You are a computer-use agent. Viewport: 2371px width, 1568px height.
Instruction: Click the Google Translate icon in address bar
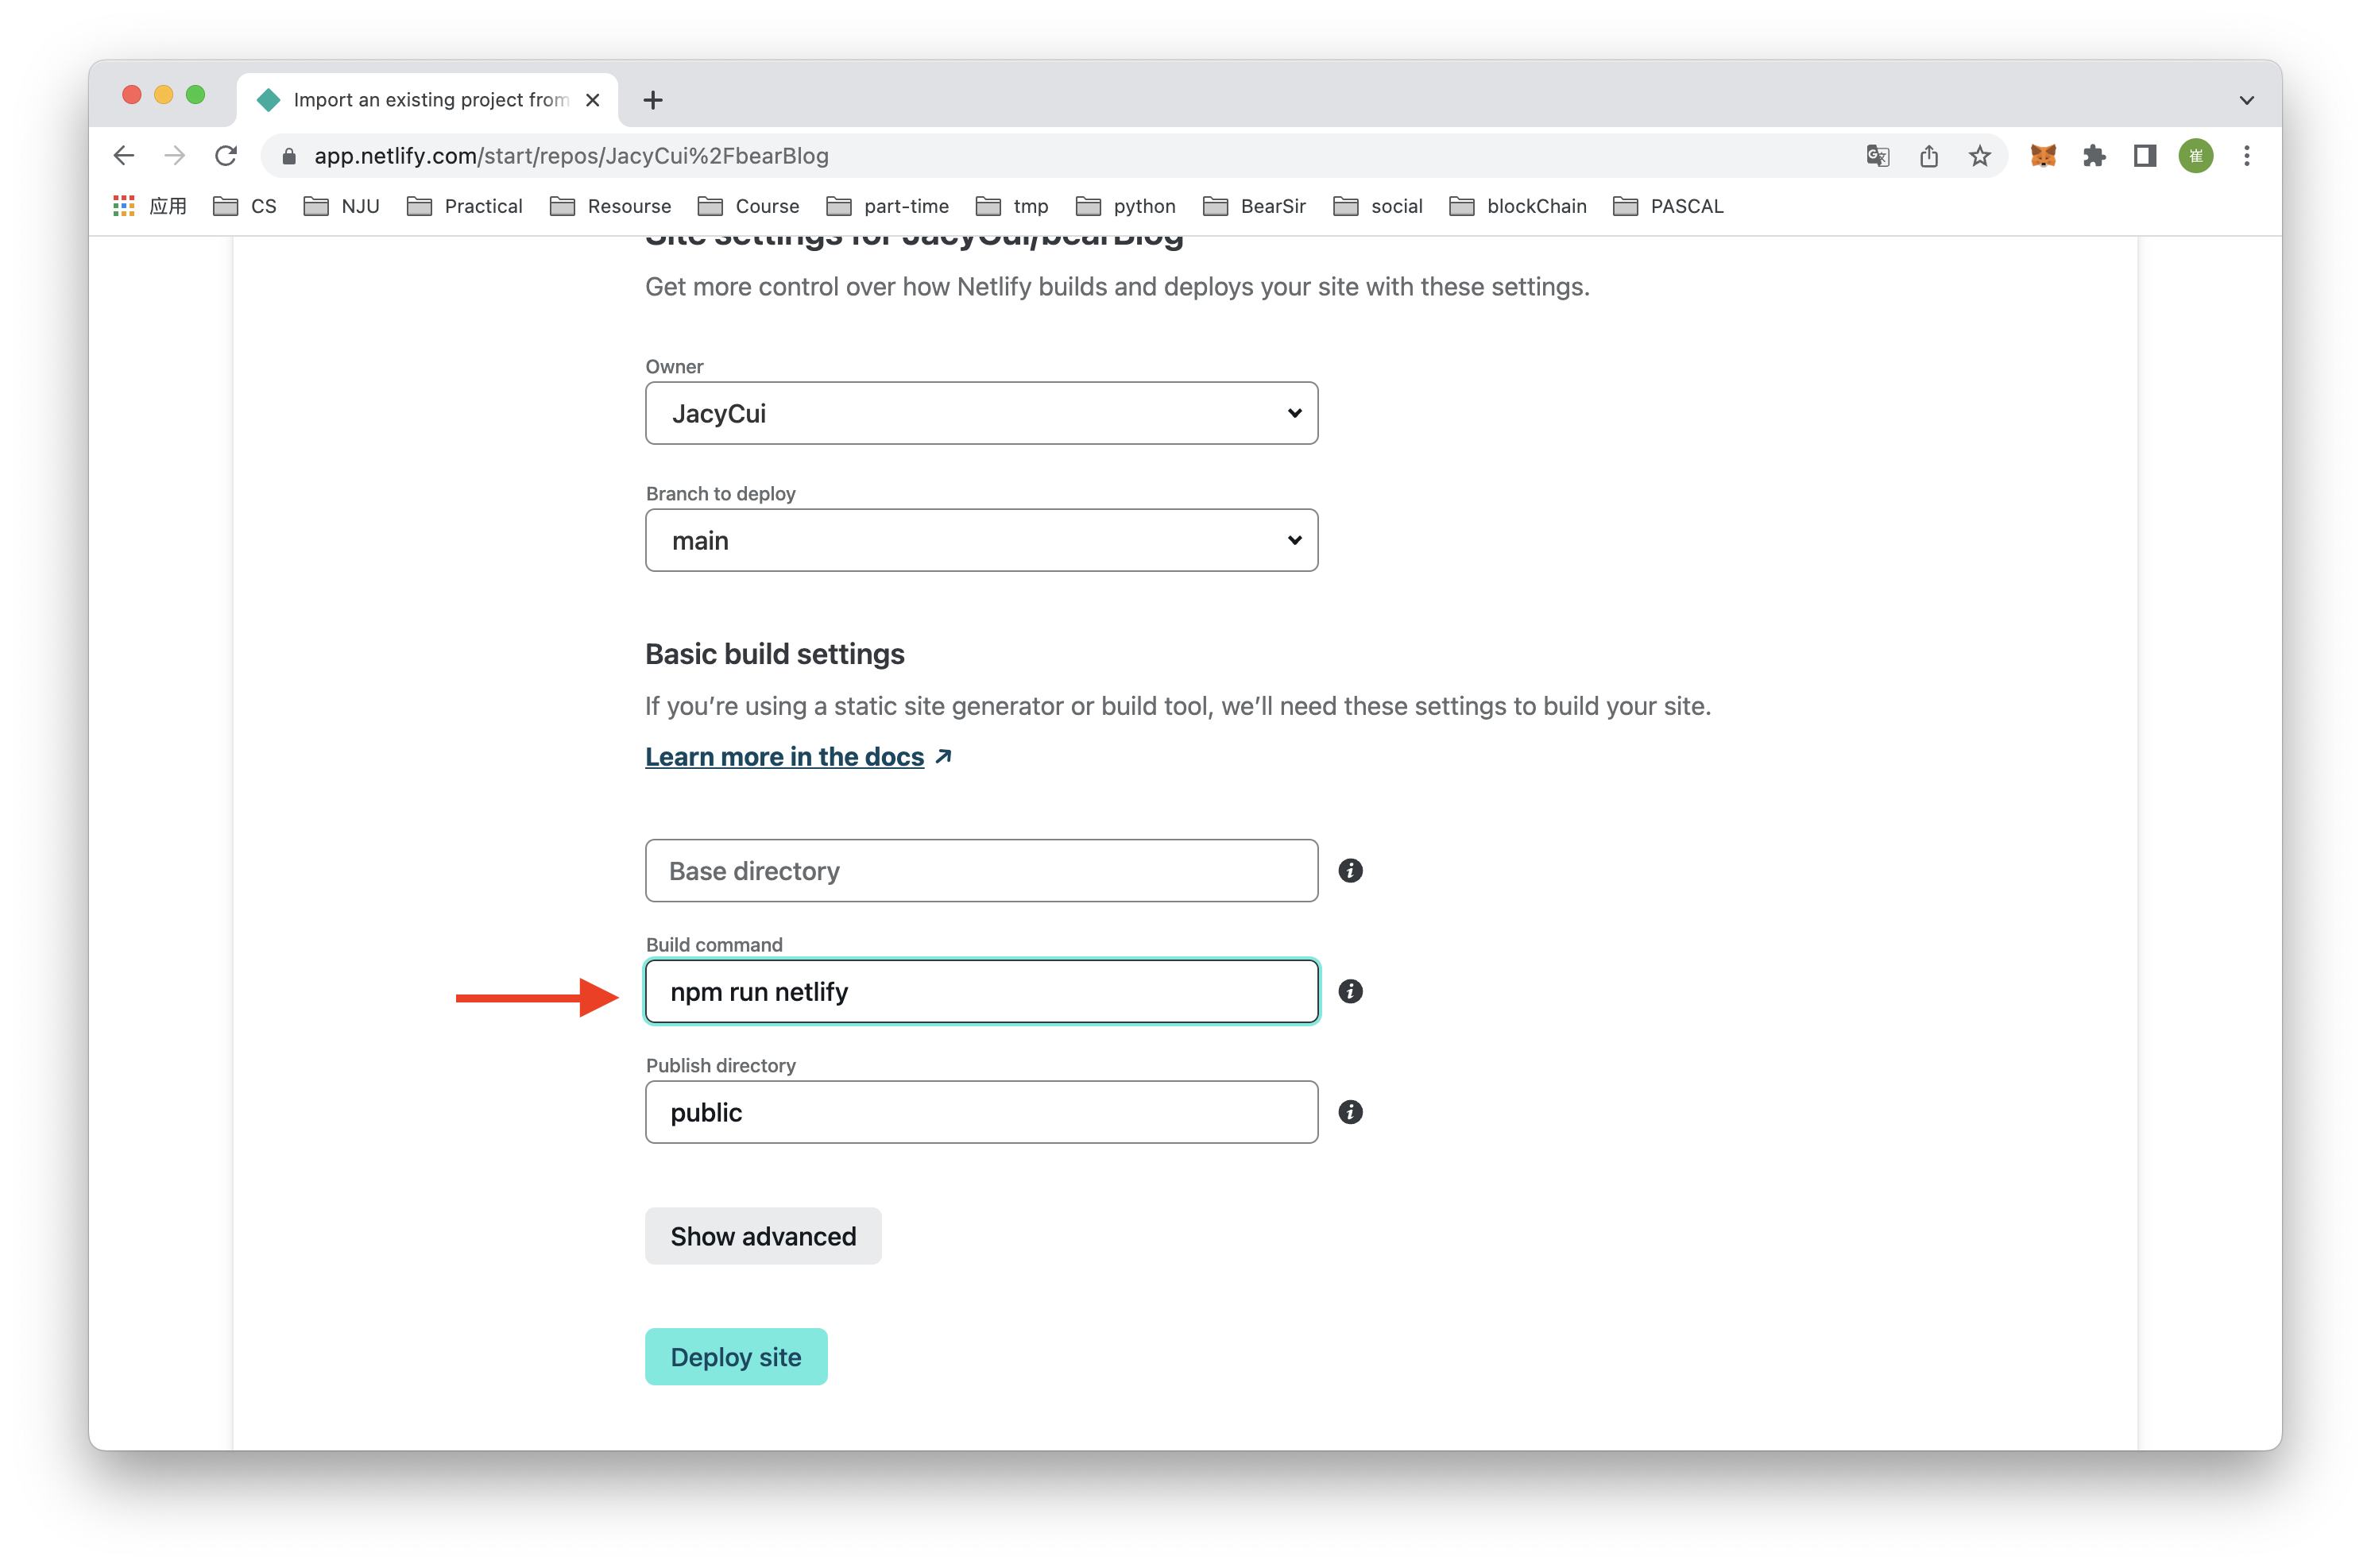pyautogui.click(x=1877, y=156)
